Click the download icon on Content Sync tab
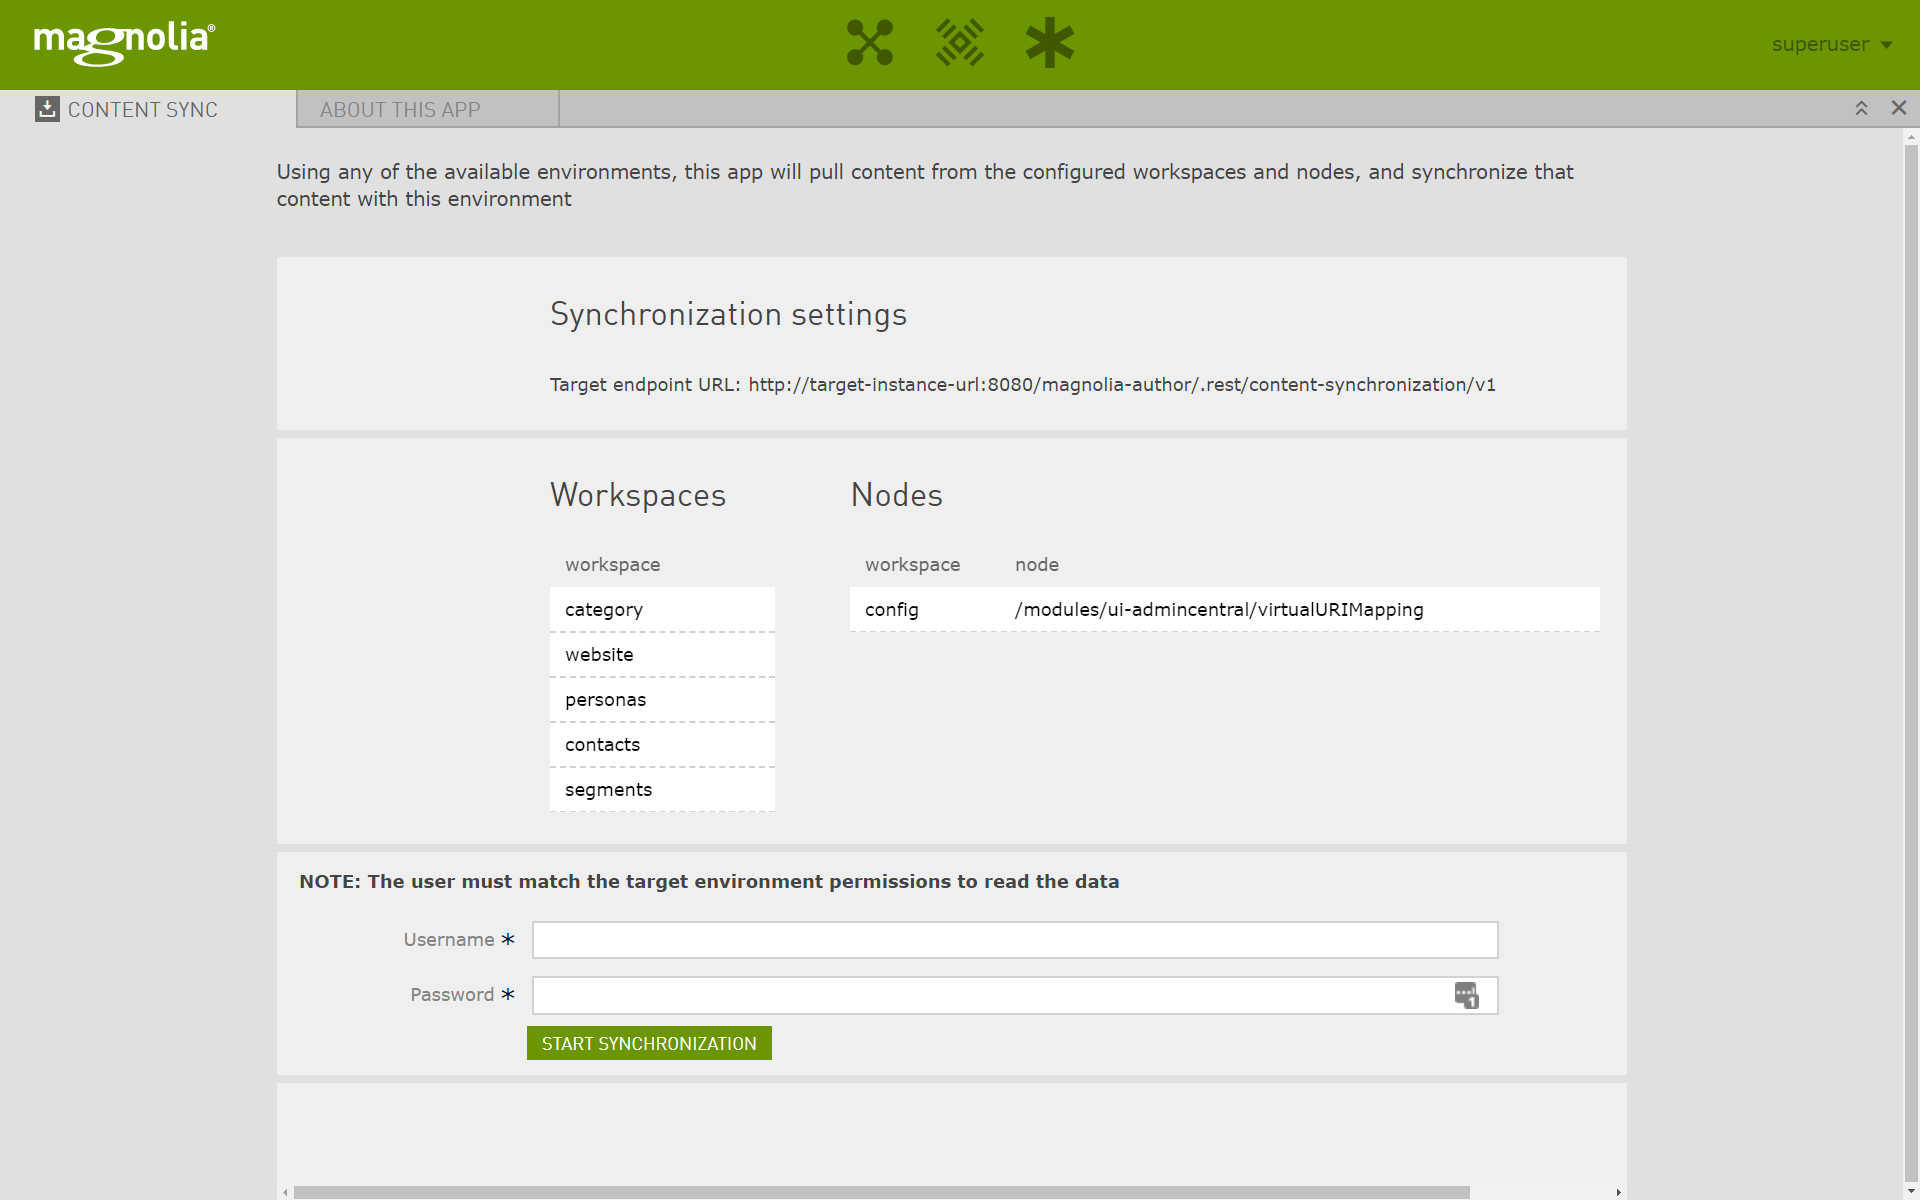The image size is (1920, 1200). click(x=46, y=108)
